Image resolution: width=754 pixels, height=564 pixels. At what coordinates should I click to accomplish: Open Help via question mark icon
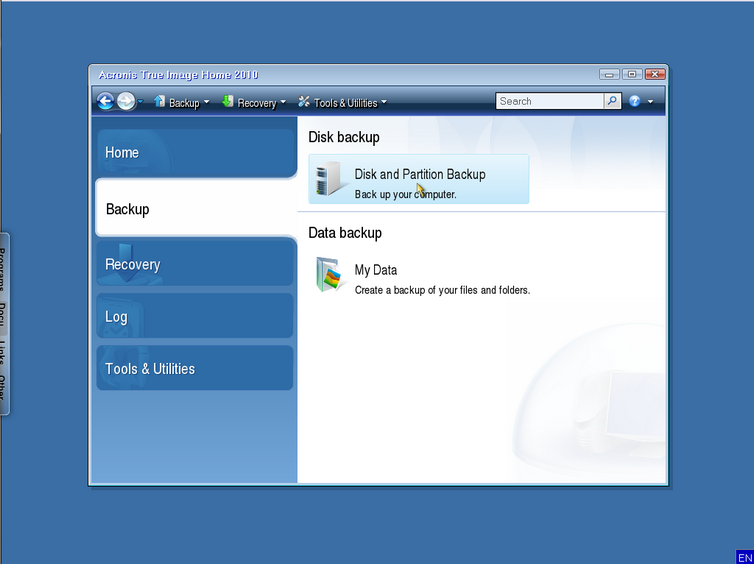coord(635,101)
